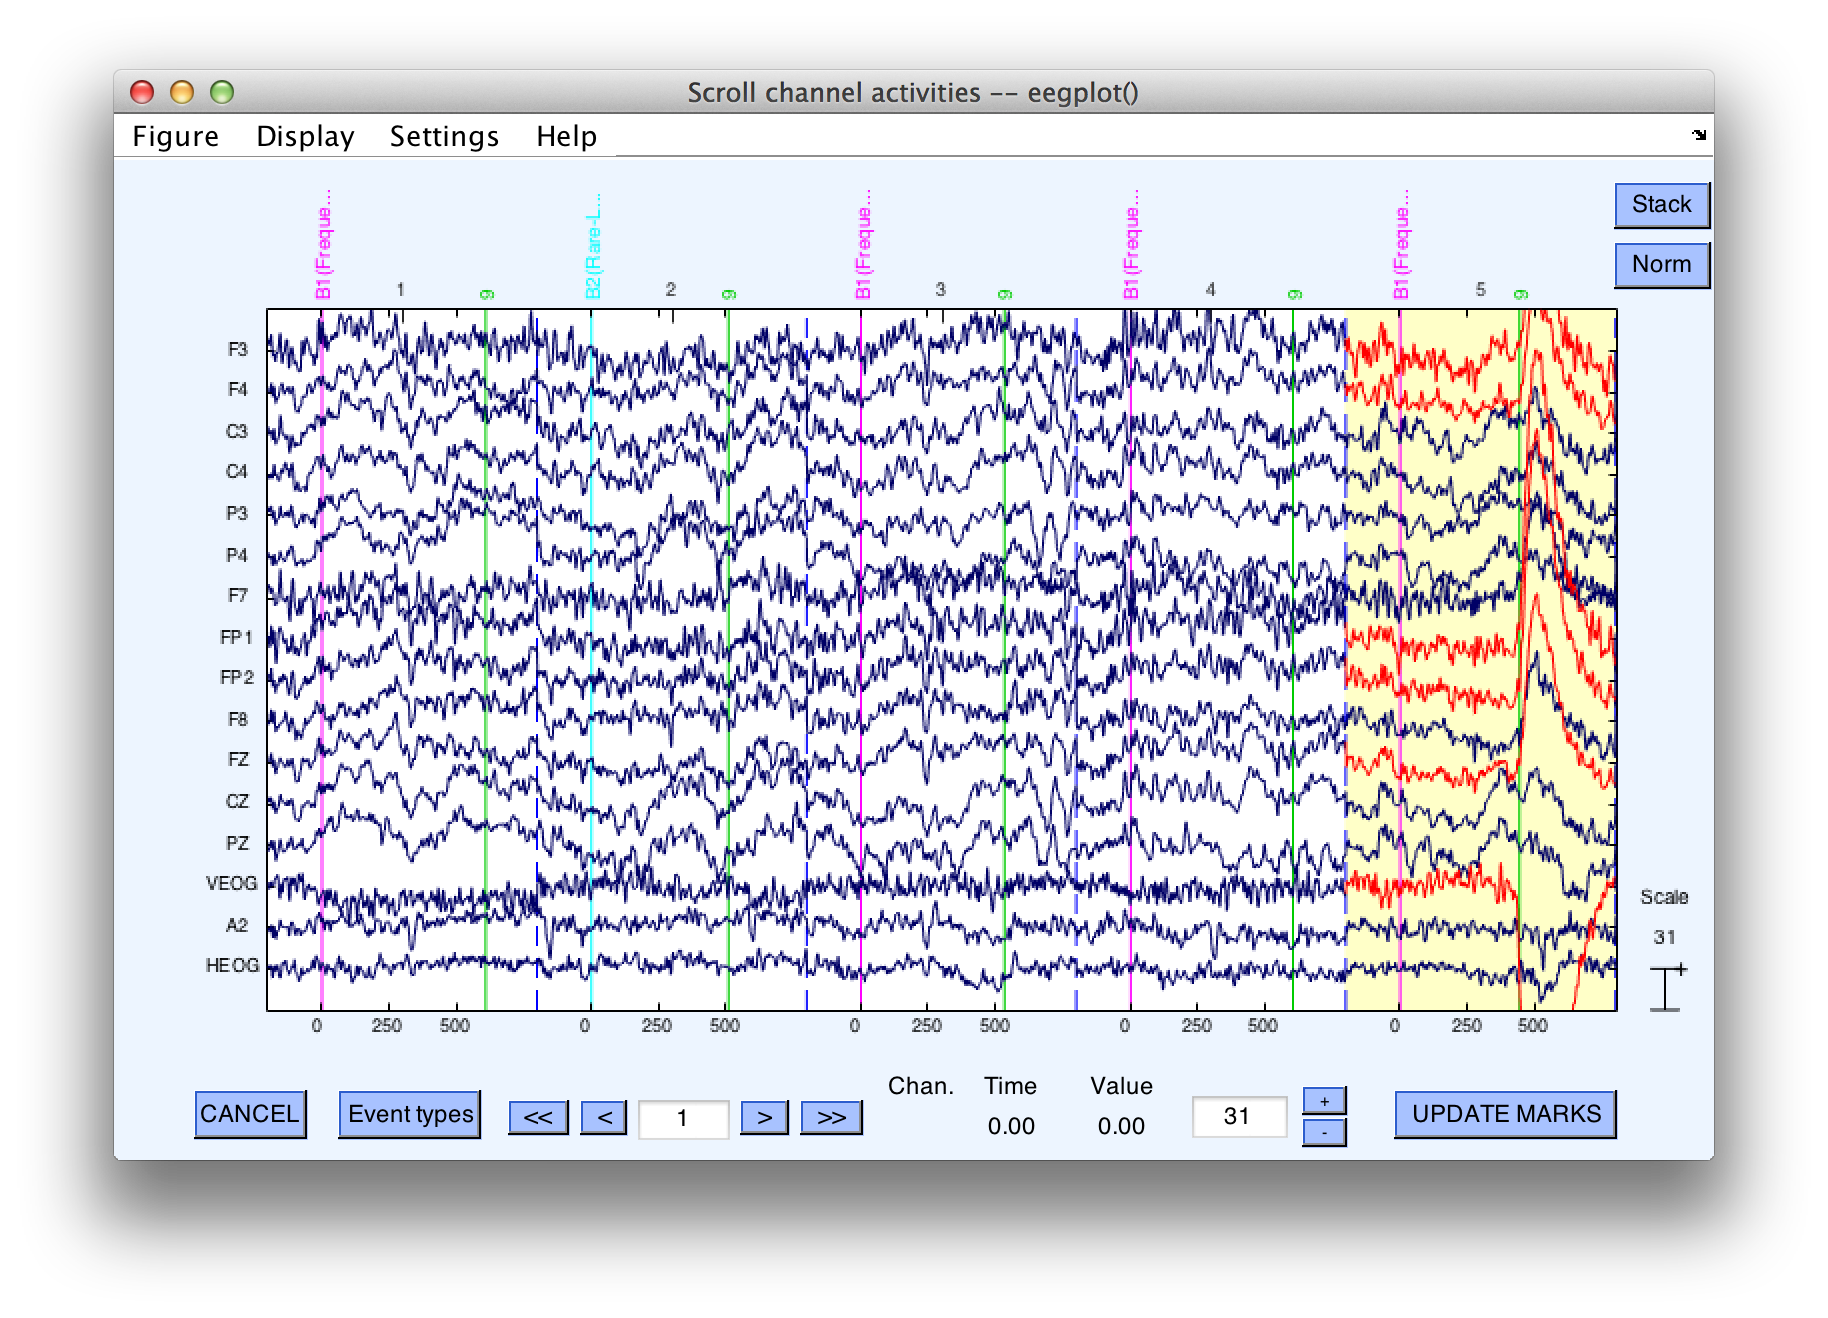This screenshot has height=1318, width=1828.
Task: Open the Help menu
Action: [x=566, y=136]
